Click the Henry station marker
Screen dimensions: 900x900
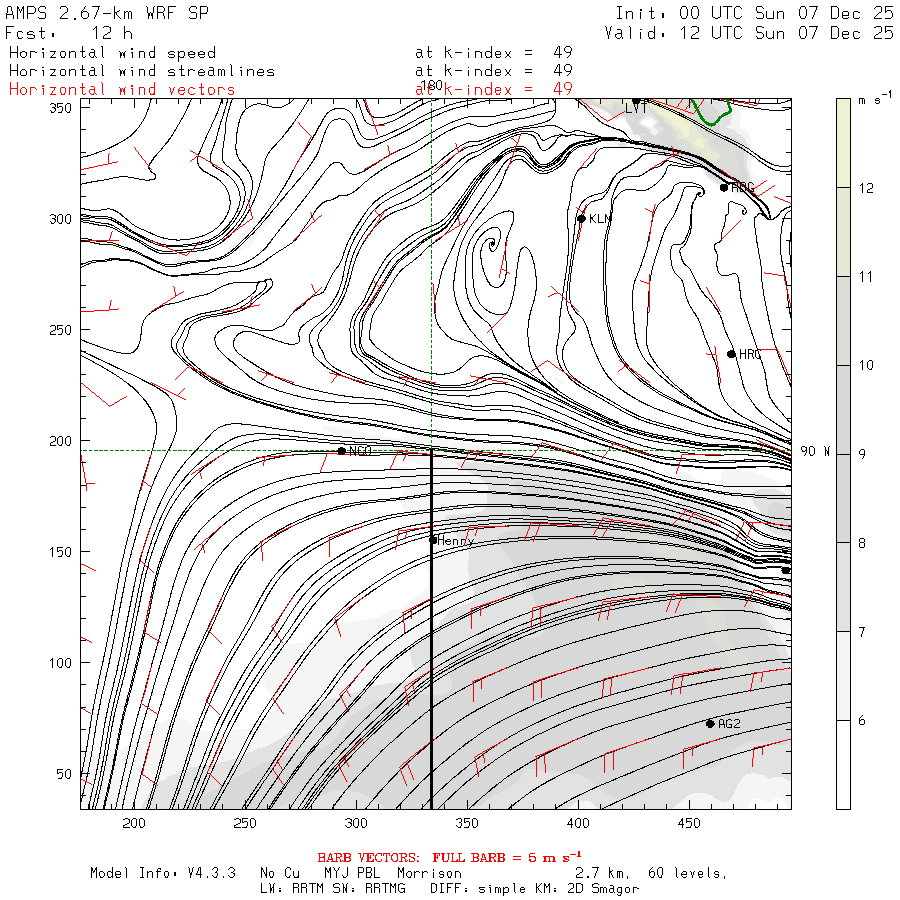coord(433,540)
